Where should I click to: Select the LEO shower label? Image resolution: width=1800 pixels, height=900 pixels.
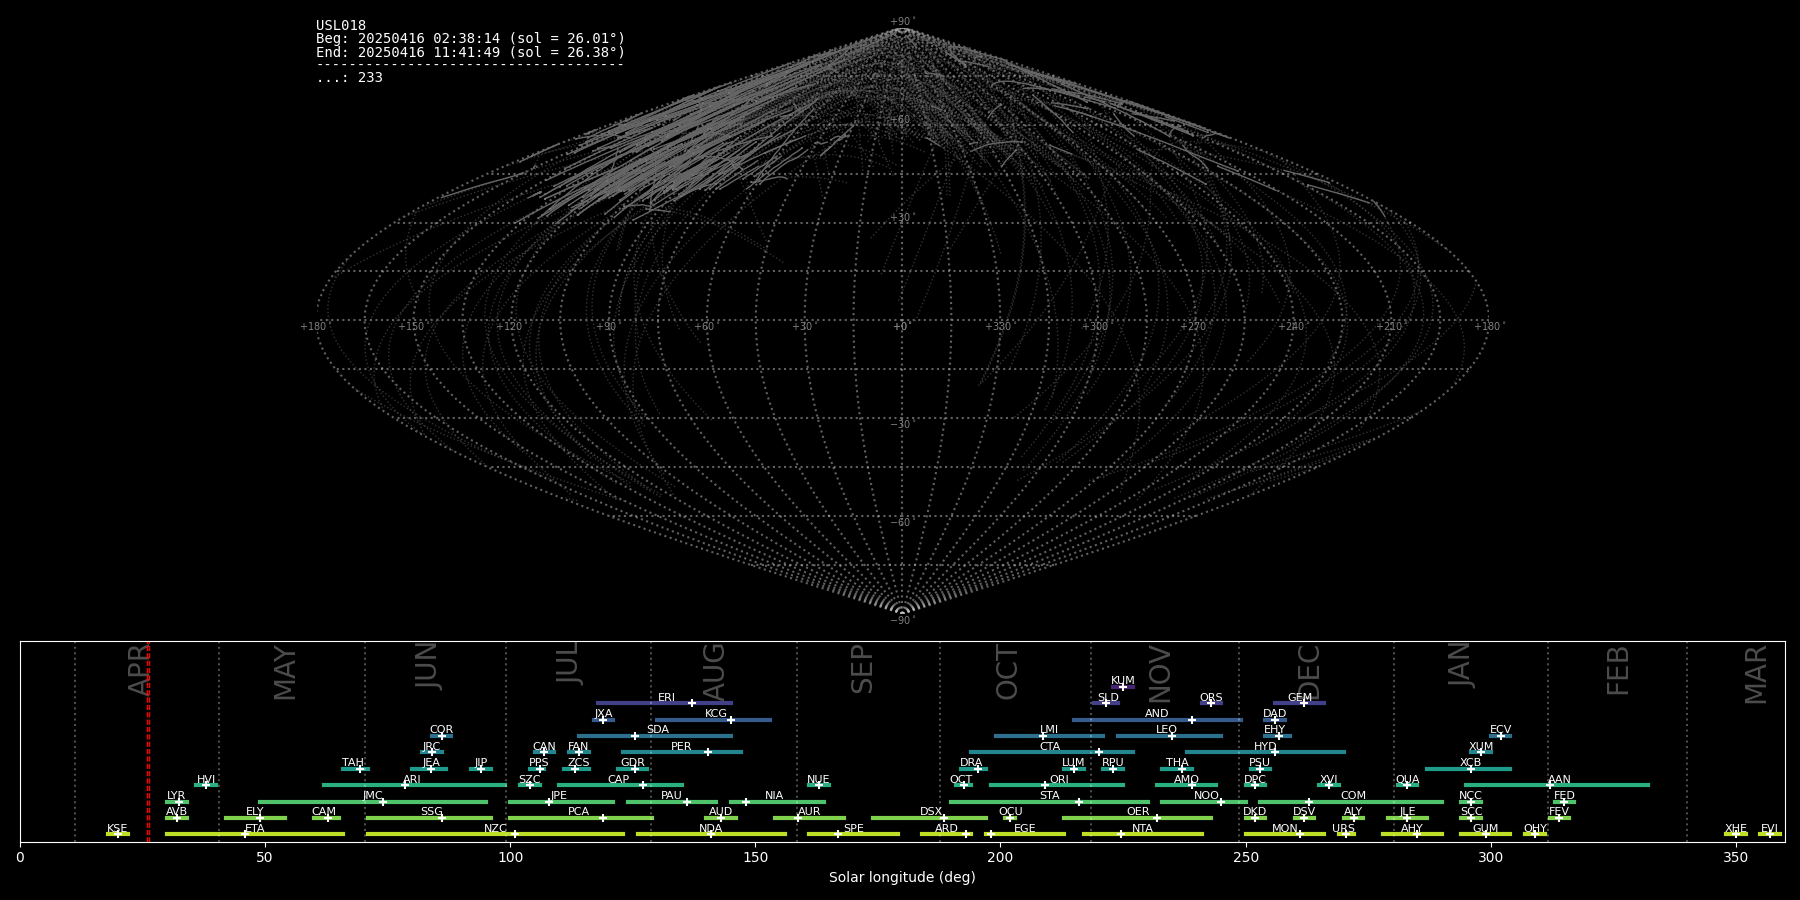point(1167,730)
